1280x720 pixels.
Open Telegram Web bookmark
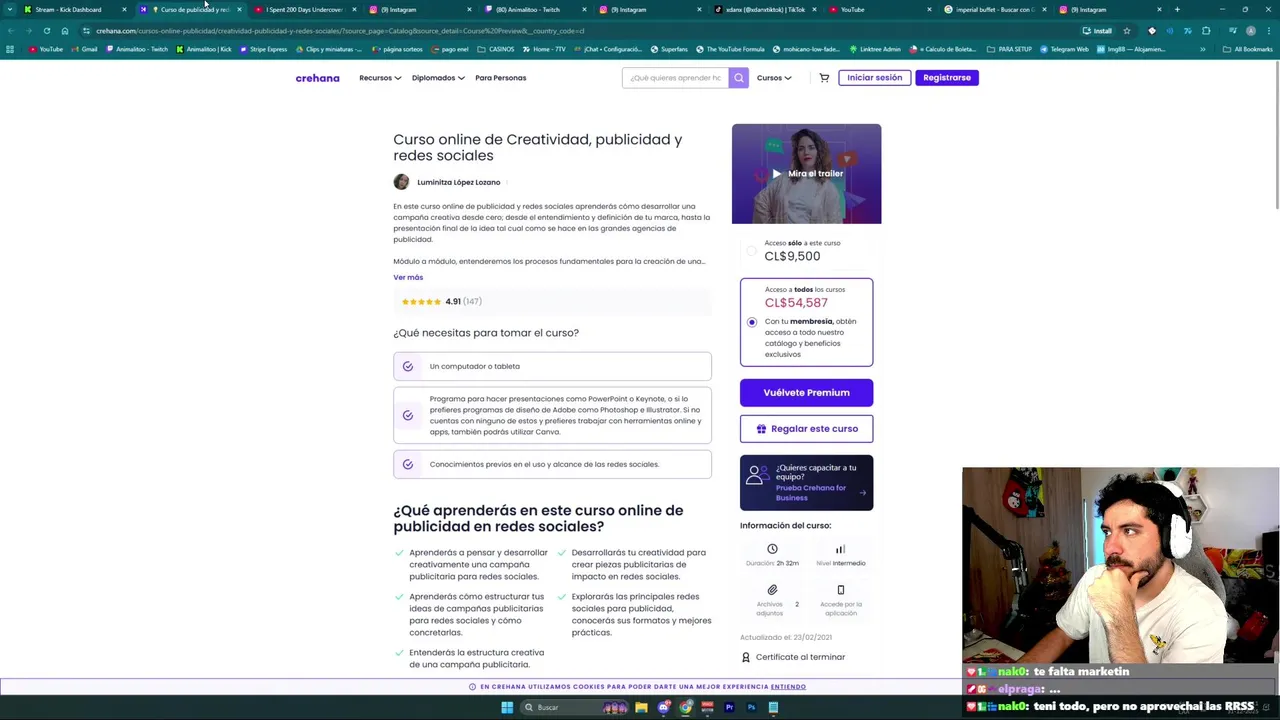(x=1066, y=49)
